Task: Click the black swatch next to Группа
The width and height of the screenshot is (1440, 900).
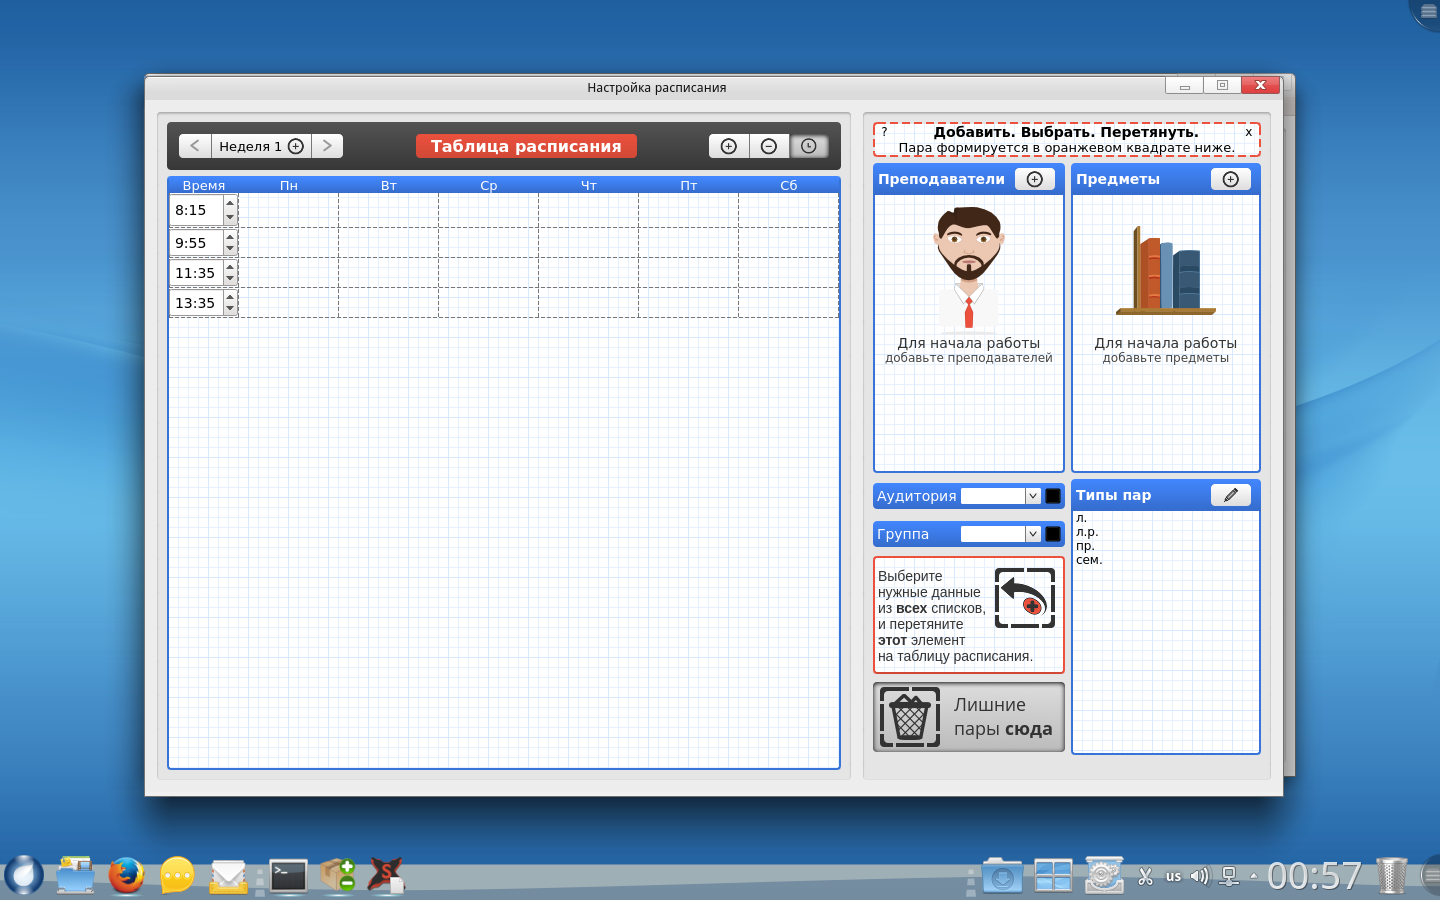Action: coord(1053,534)
